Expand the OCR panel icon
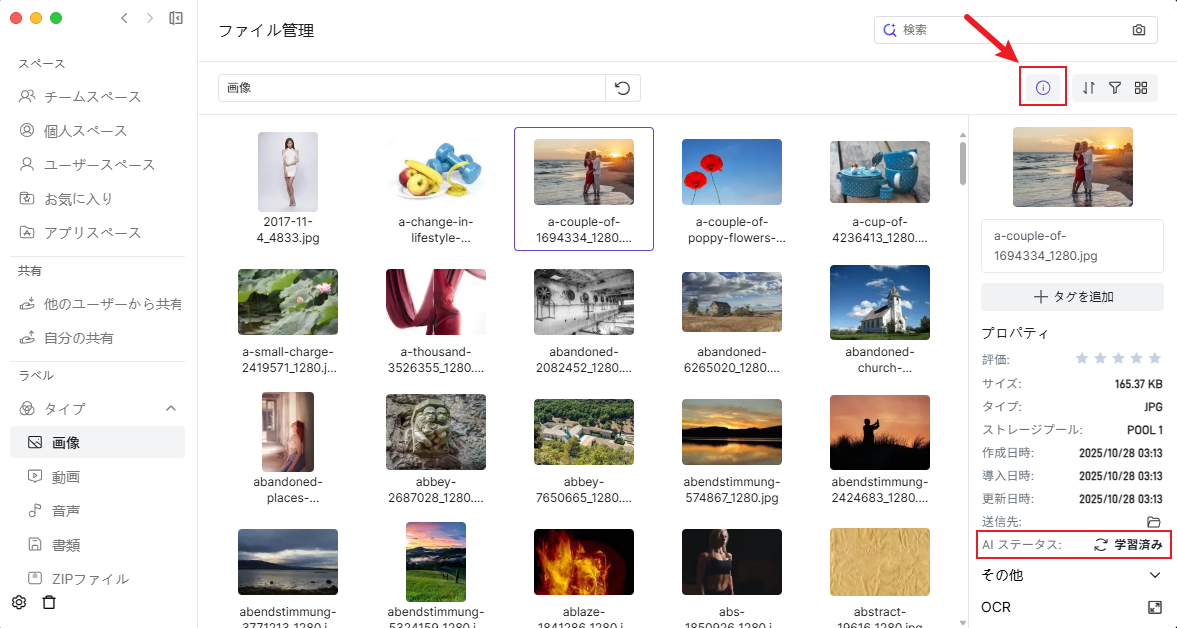 [1155, 607]
